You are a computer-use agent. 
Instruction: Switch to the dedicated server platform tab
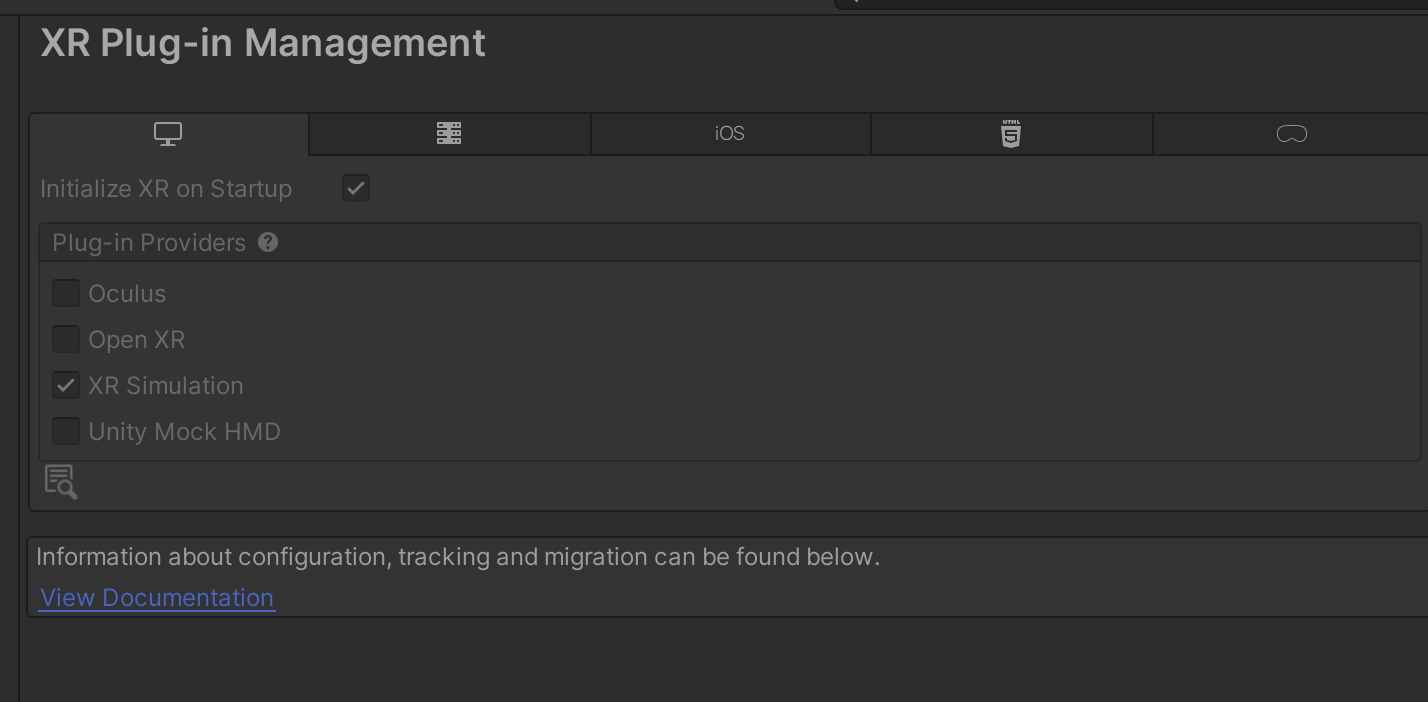[450, 134]
